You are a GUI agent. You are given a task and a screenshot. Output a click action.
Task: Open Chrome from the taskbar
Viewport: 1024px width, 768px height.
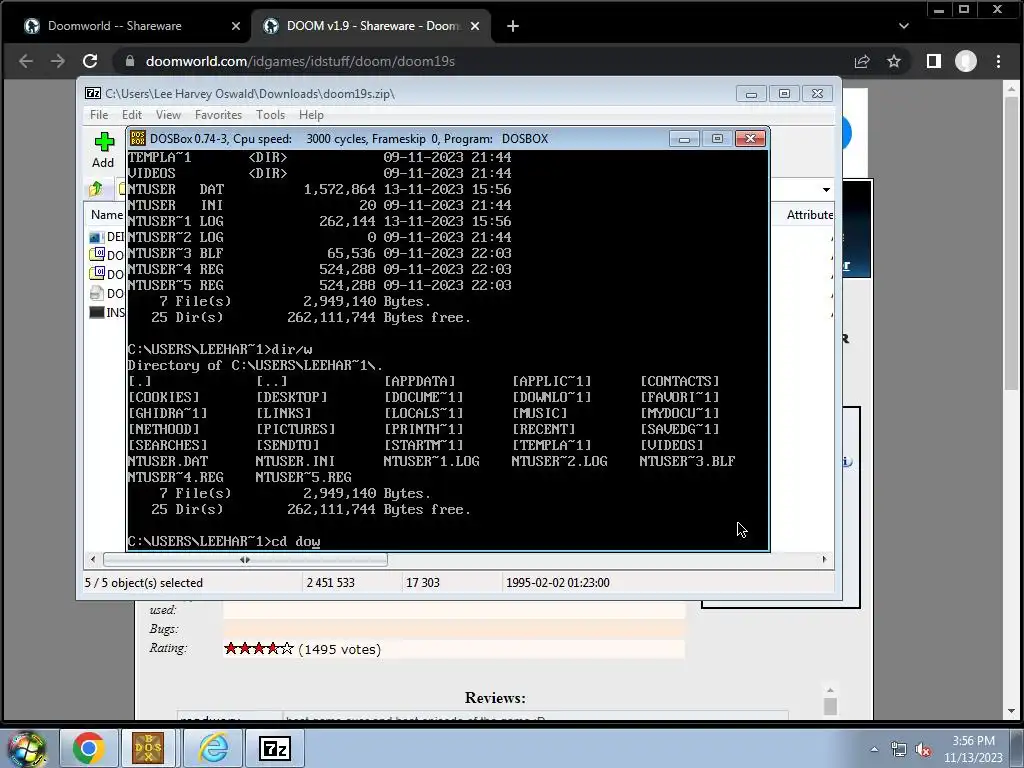coord(89,748)
